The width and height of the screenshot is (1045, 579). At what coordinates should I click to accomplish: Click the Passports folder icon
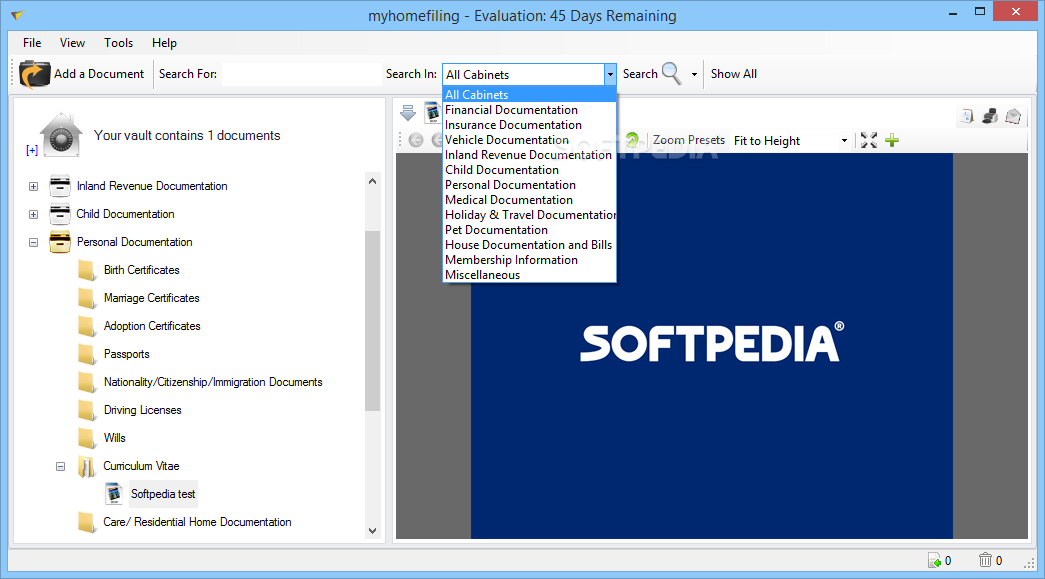(x=87, y=354)
